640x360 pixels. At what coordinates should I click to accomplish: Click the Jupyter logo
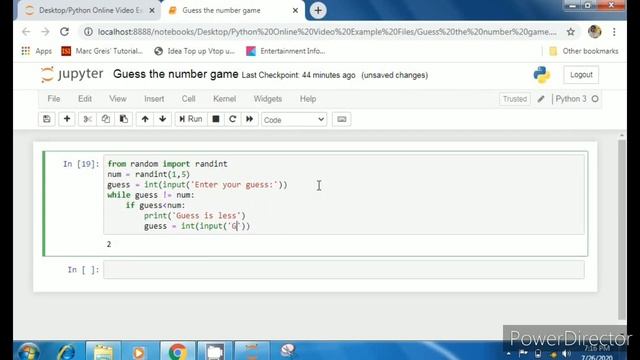(72, 74)
